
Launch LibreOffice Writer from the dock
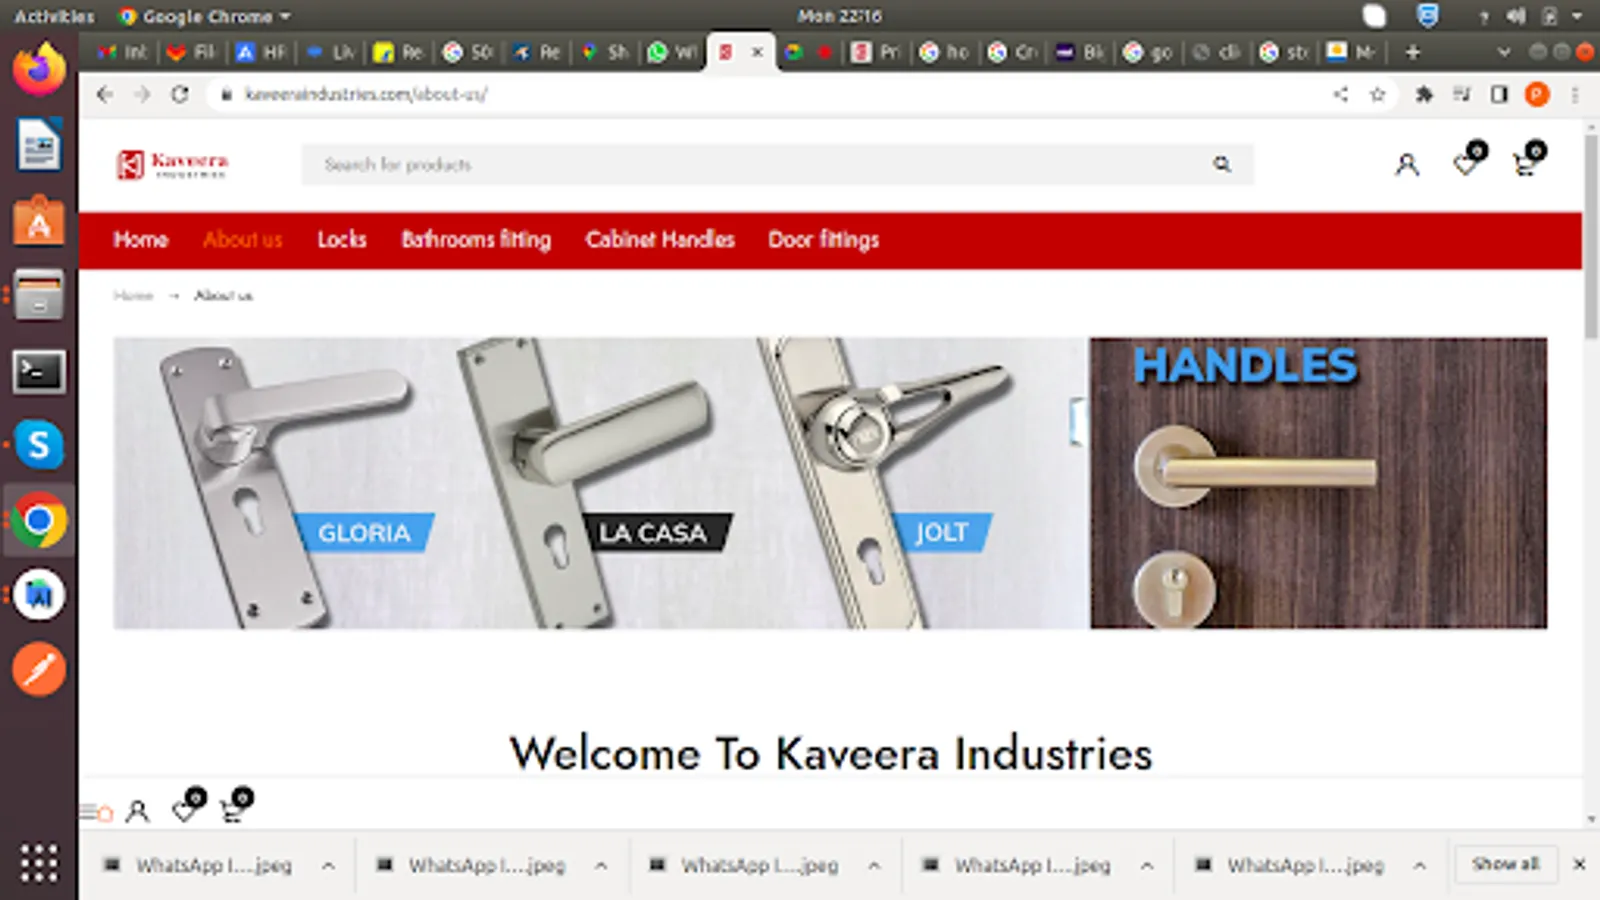tap(39, 145)
